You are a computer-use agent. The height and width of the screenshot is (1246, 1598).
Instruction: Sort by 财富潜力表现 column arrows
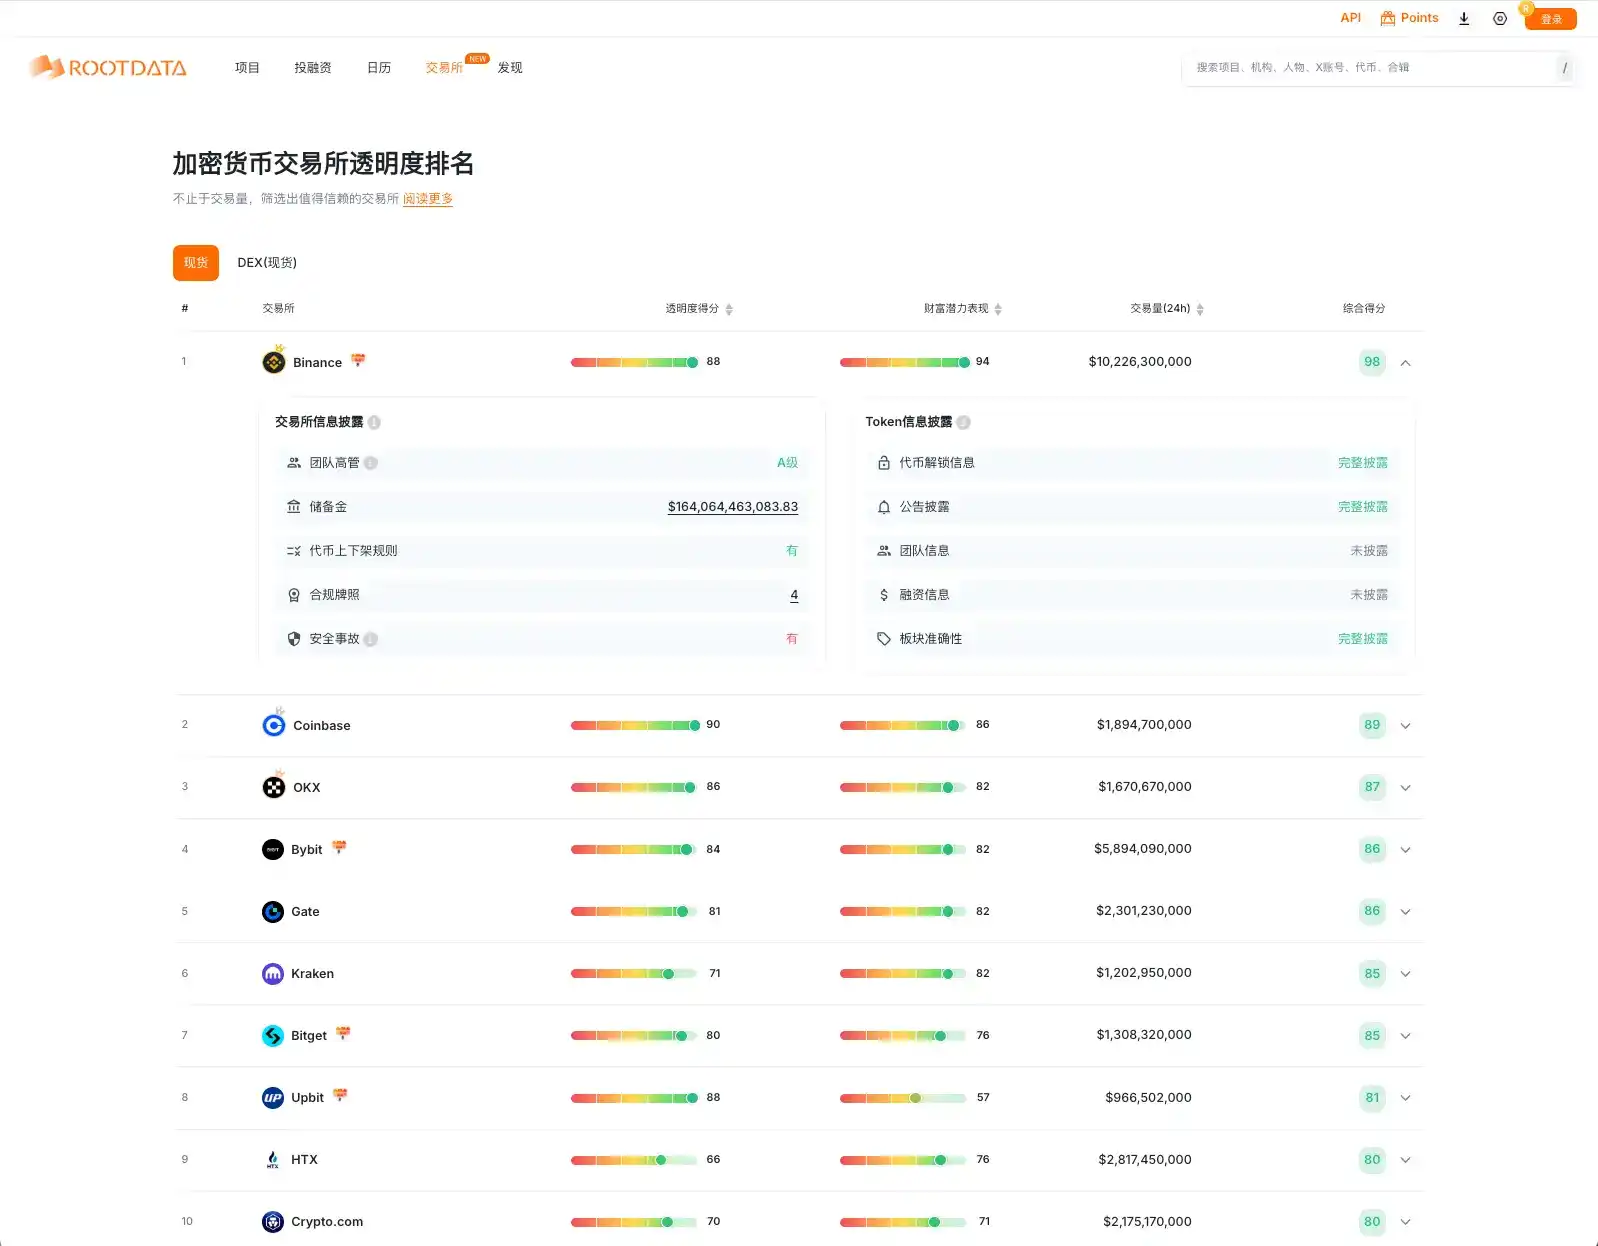pos(998,309)
